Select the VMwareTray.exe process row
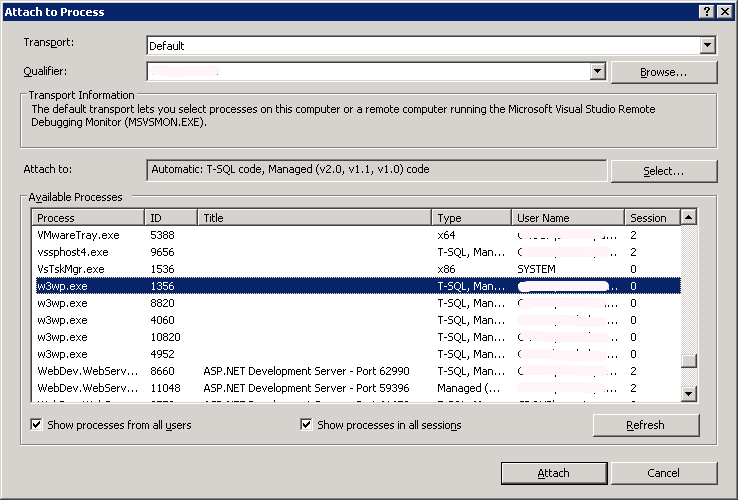The height and width of the screenshot is (500, 738). [x=358, y=235]
